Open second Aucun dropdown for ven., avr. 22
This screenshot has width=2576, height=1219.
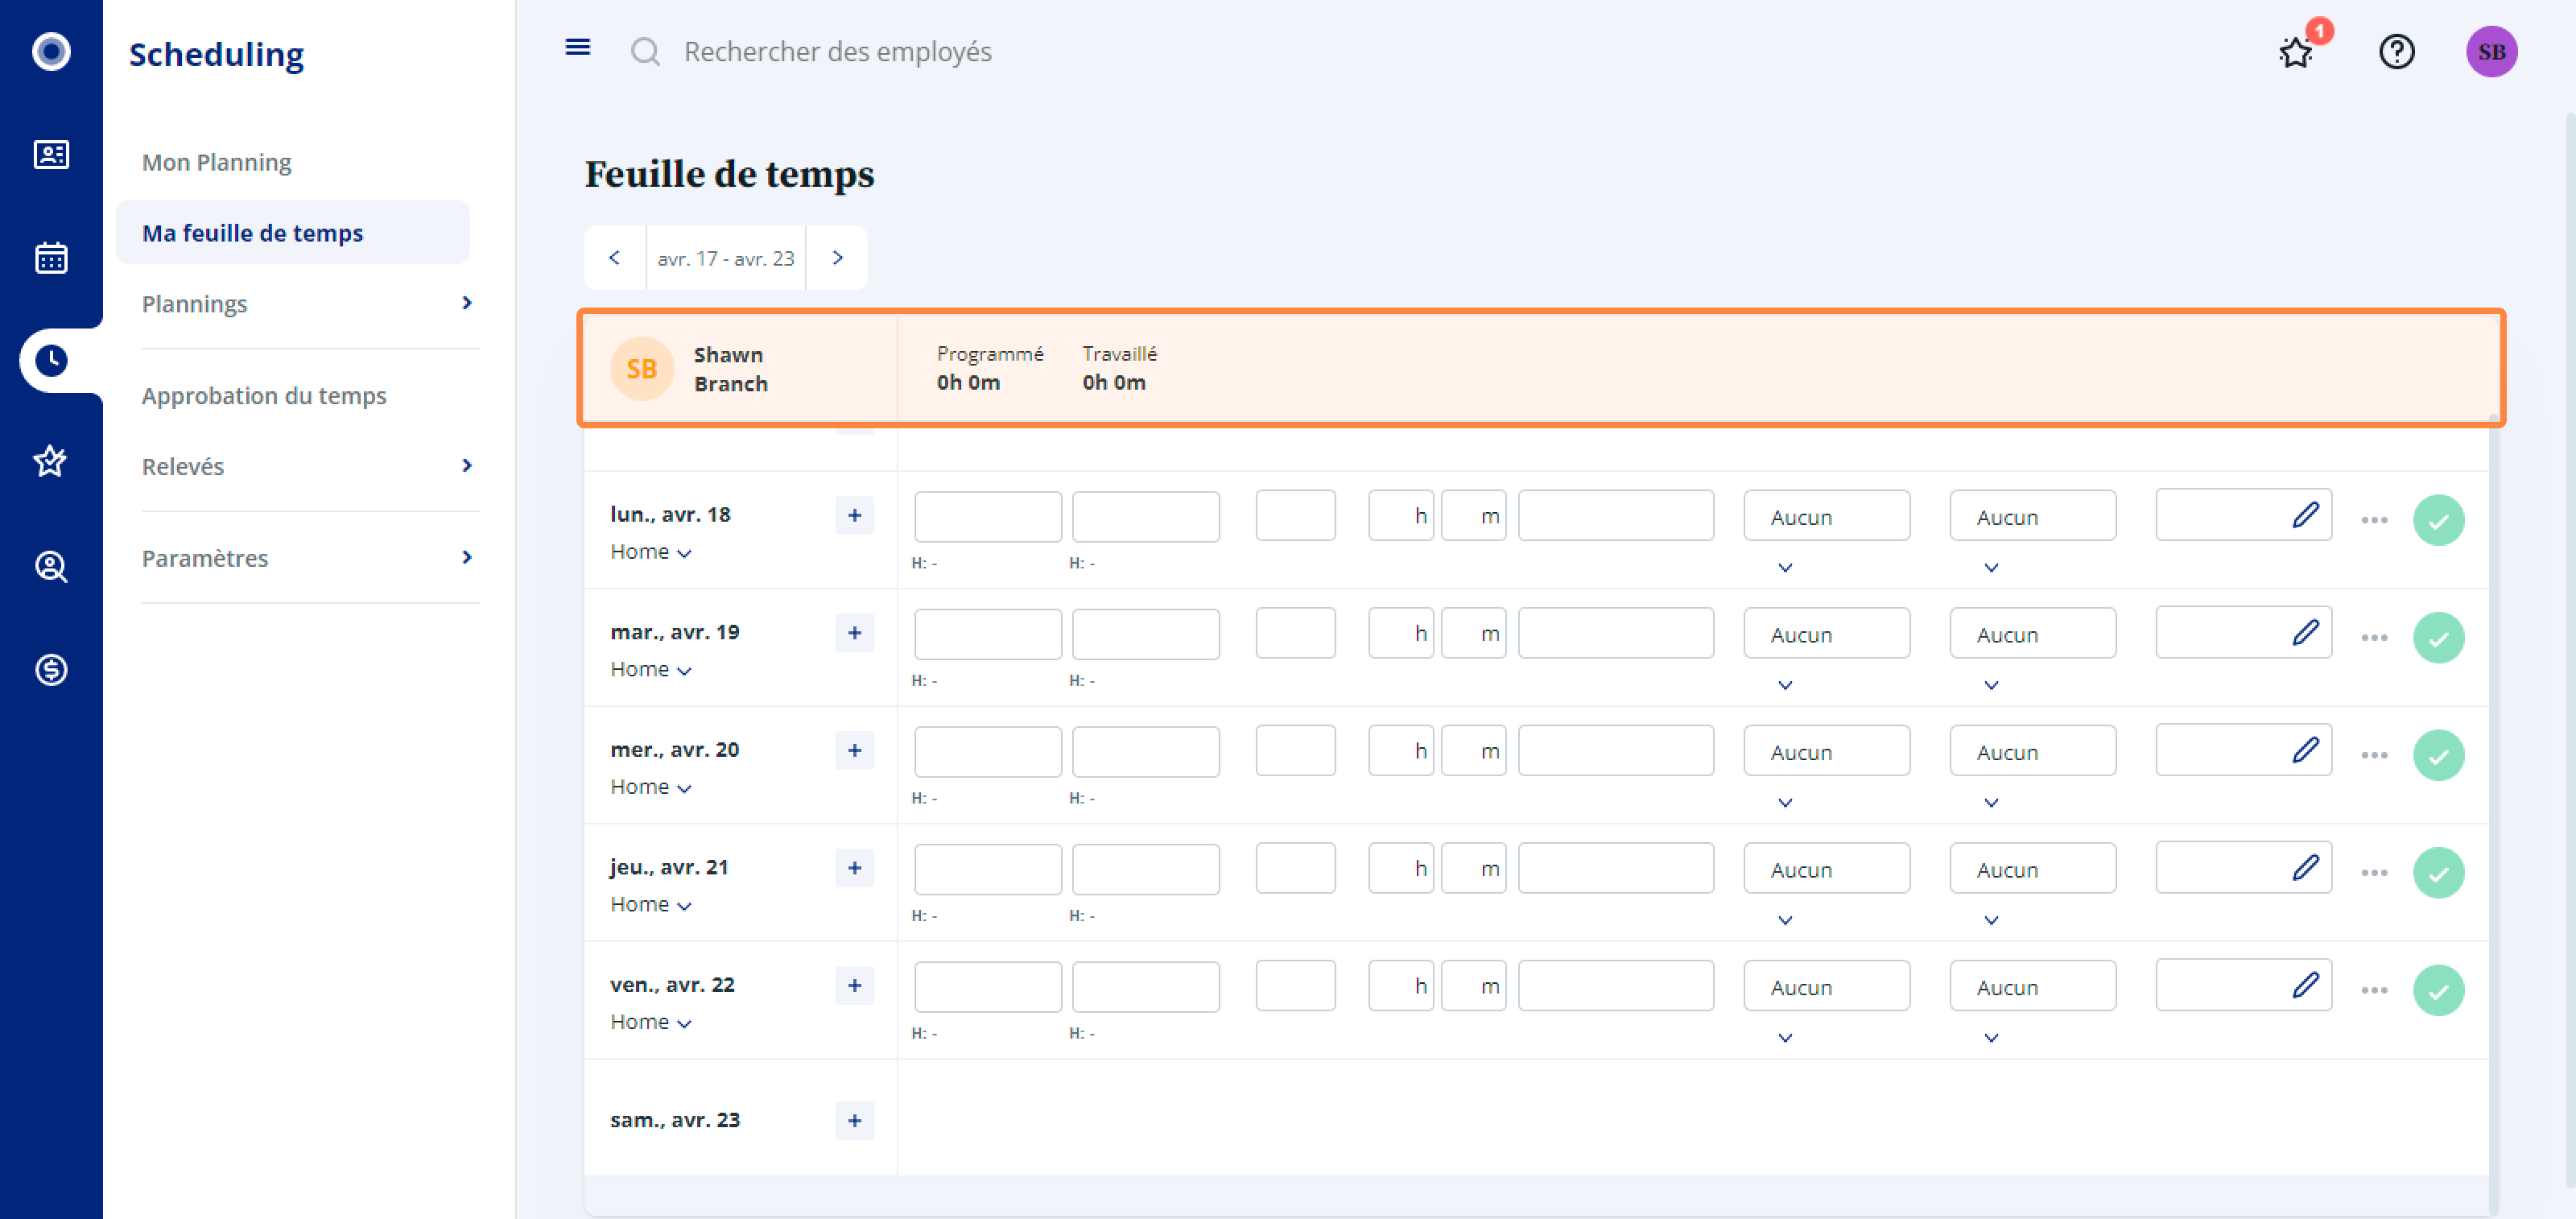click(2032, 986)
